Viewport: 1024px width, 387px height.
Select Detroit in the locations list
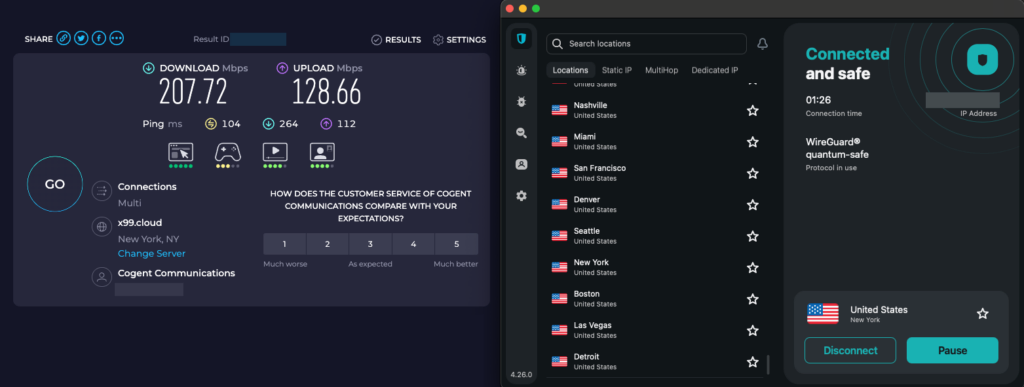tap(654, 361)
